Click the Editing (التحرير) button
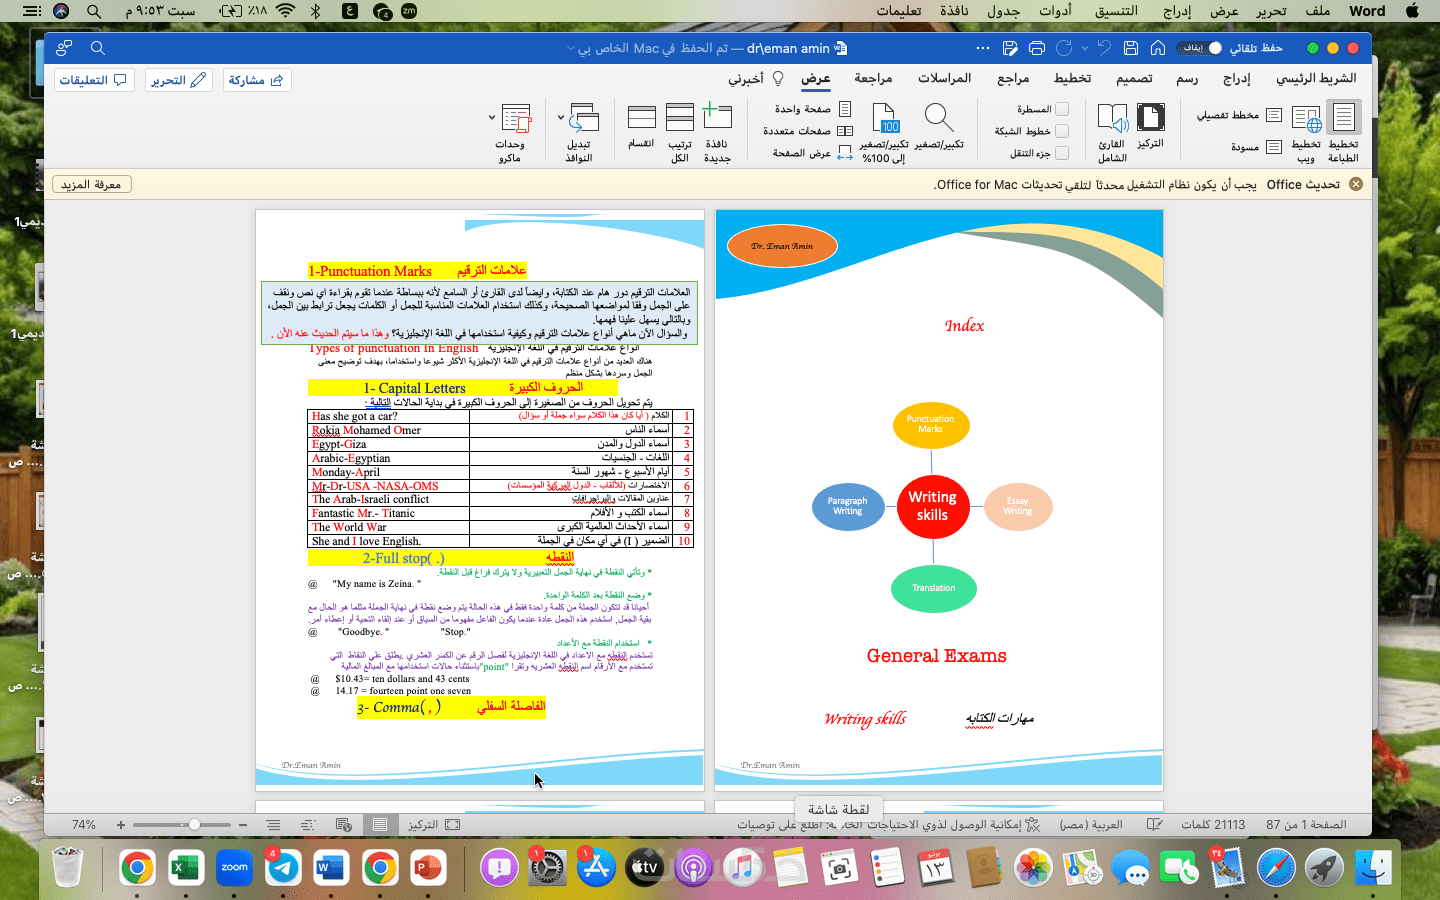Screen dimensions: 1440x900 [178, 80]
